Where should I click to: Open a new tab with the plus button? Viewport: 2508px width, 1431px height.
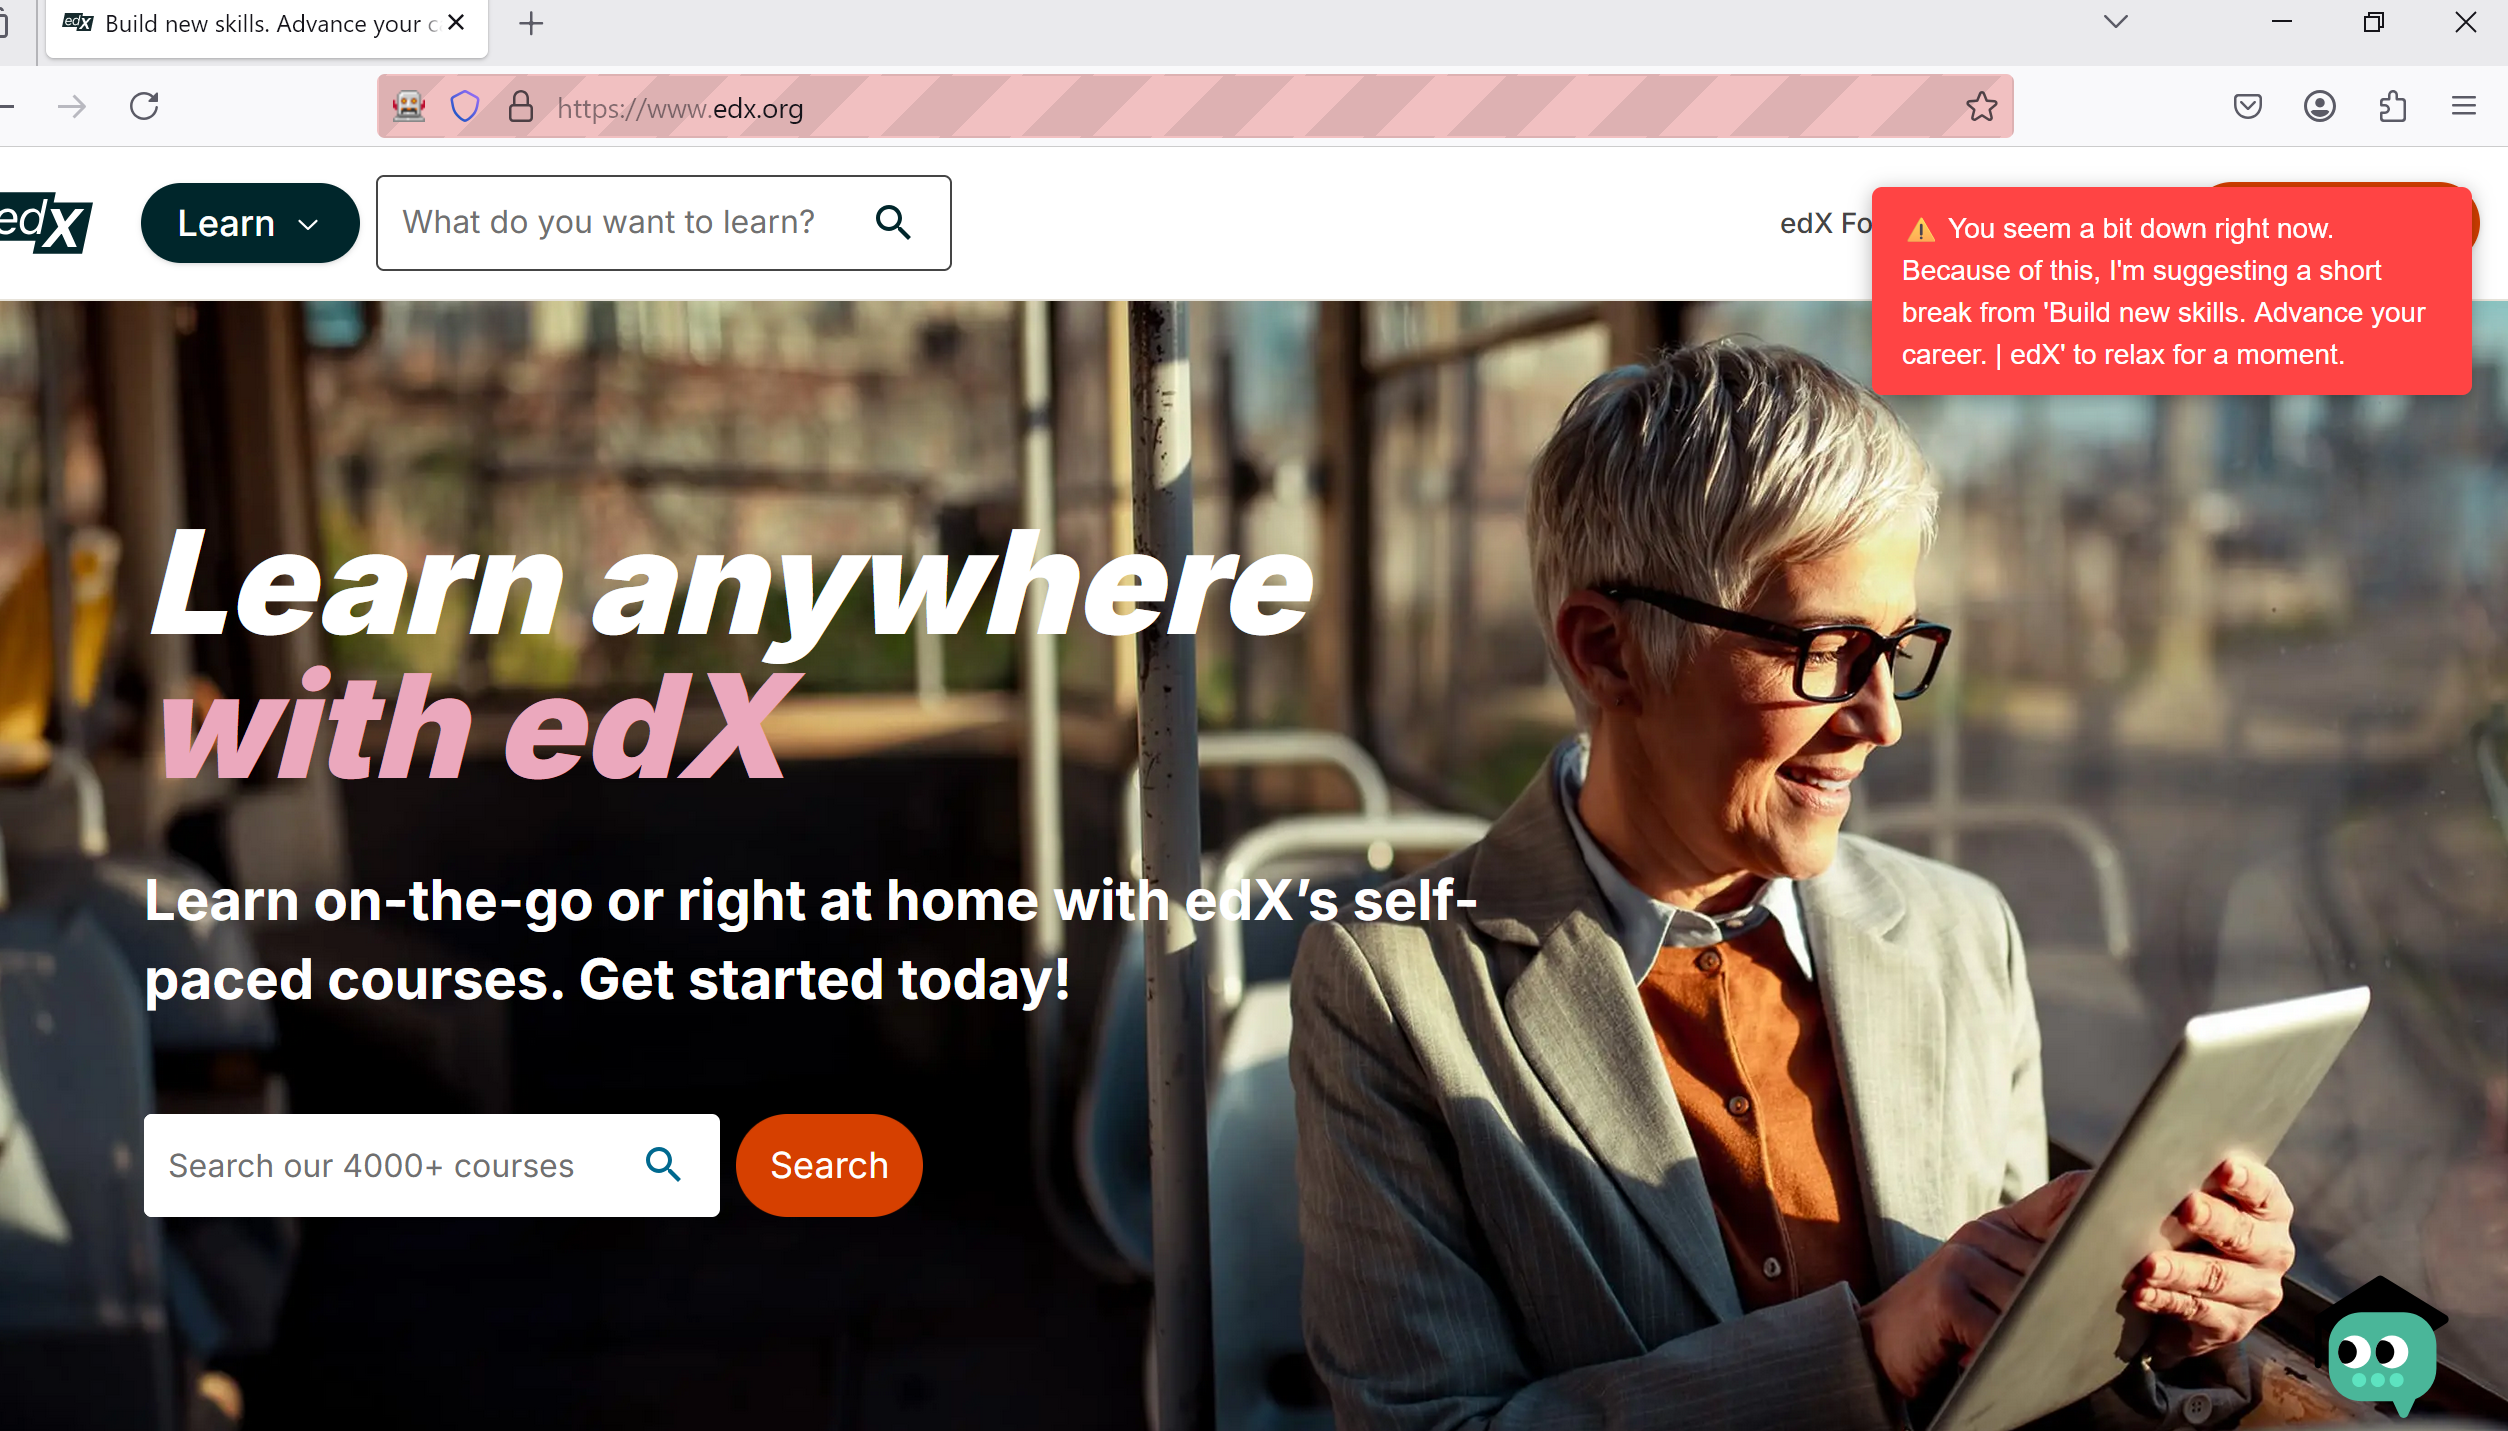pos(531,24)
